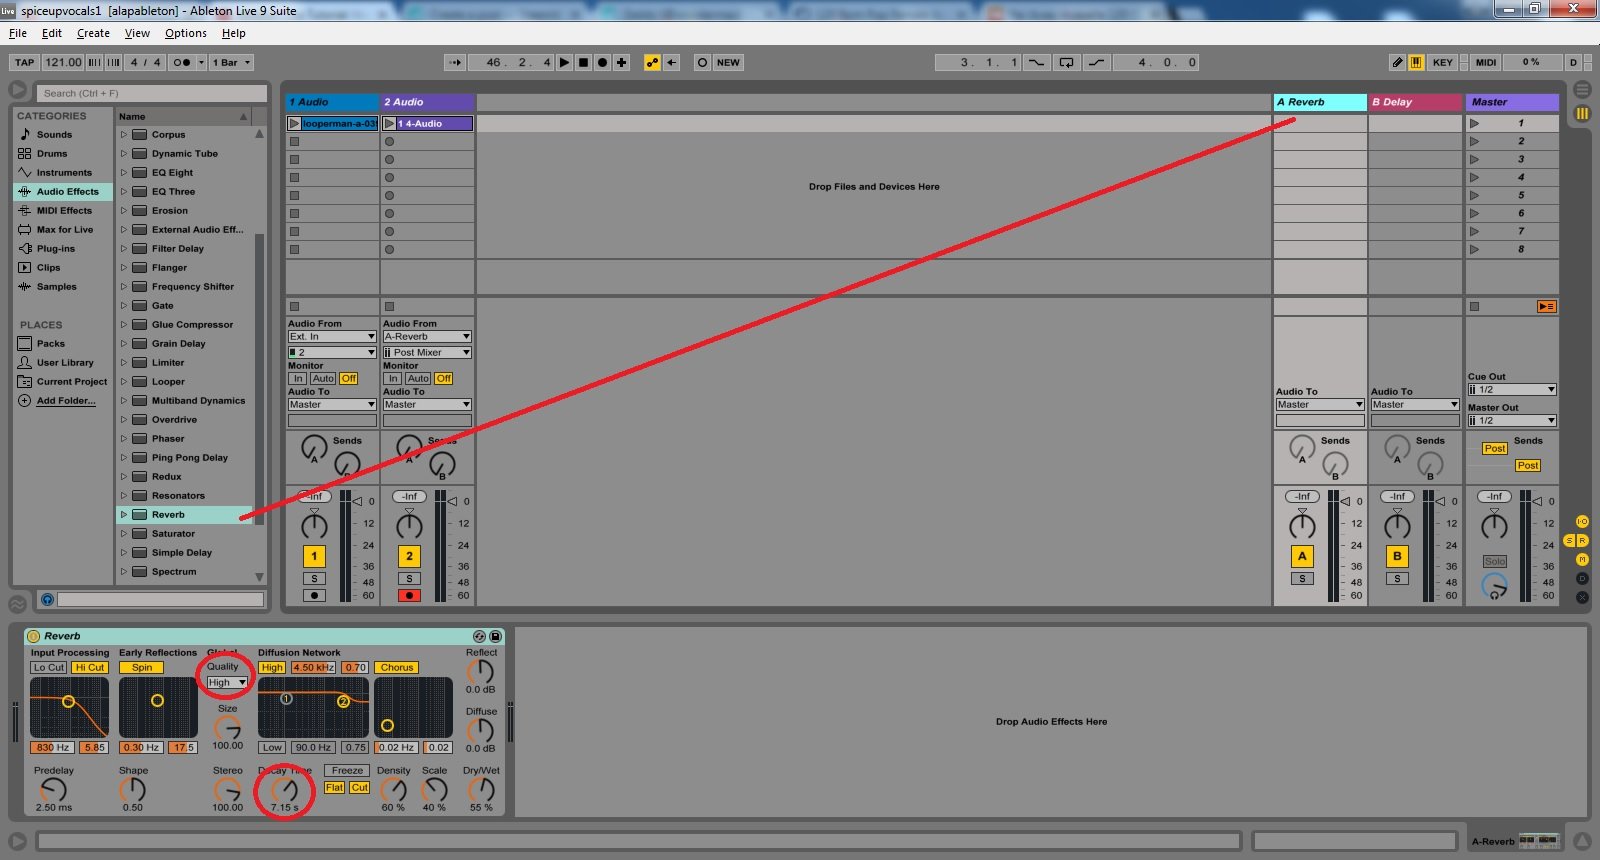Click the KEY map mode button
Viewport: 1600px width, 860px height.
coord(1443,62)
